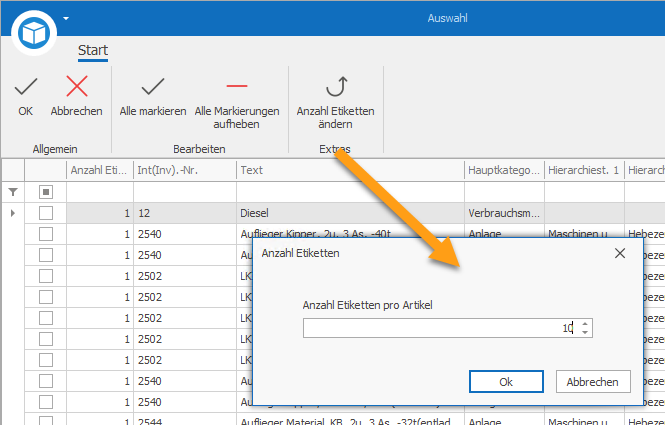The image size is (665, 425).
Task: Click the Int(Inv).-Nr. filter field
Action: pyautogui.click(x=184, y=192)
